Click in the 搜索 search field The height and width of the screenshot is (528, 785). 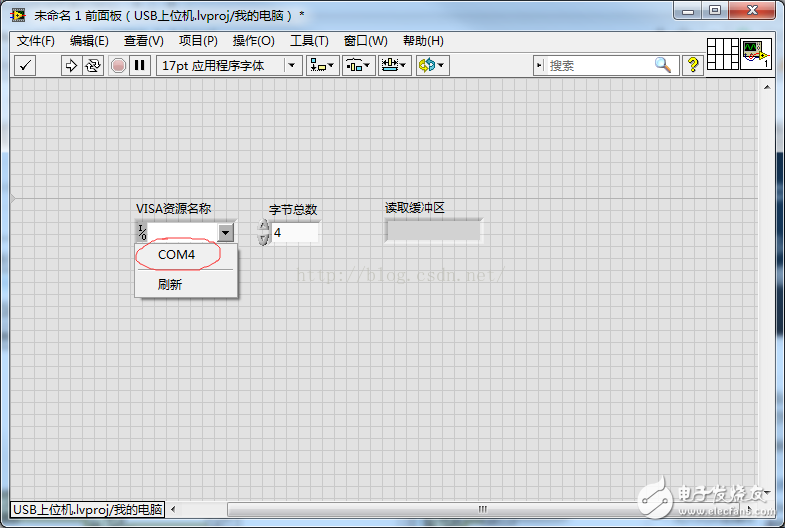click(x=600, y=65)
